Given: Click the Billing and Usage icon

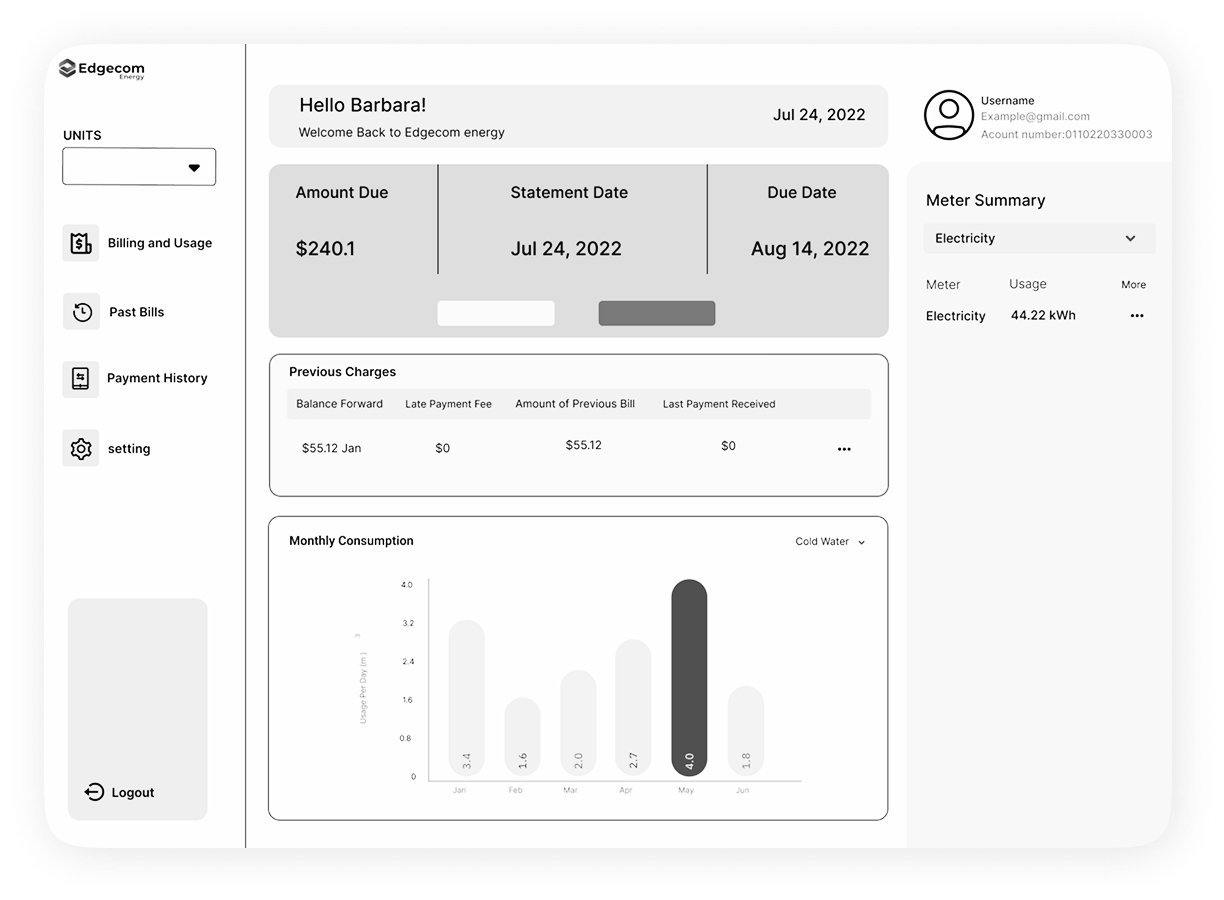Looking at the screenshot, I should (80, 243).
